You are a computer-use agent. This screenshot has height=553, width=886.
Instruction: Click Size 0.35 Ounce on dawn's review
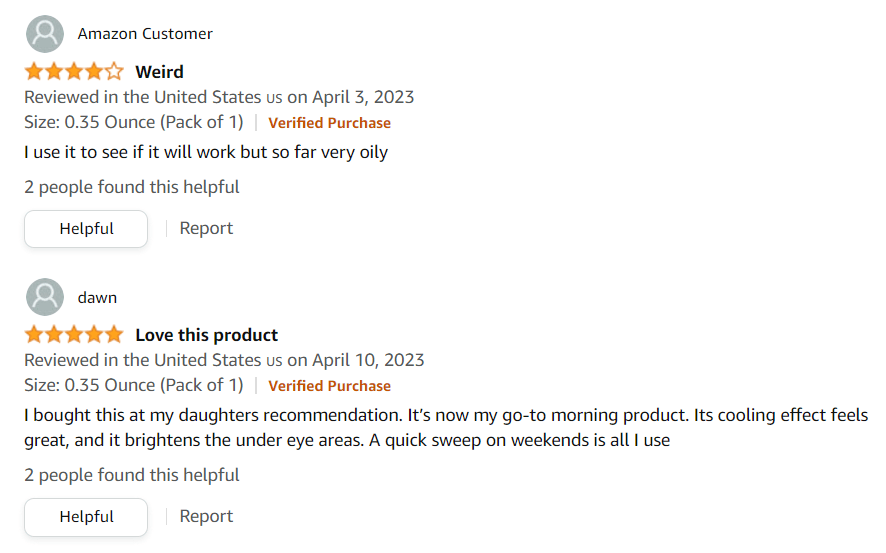pos(133,385)
